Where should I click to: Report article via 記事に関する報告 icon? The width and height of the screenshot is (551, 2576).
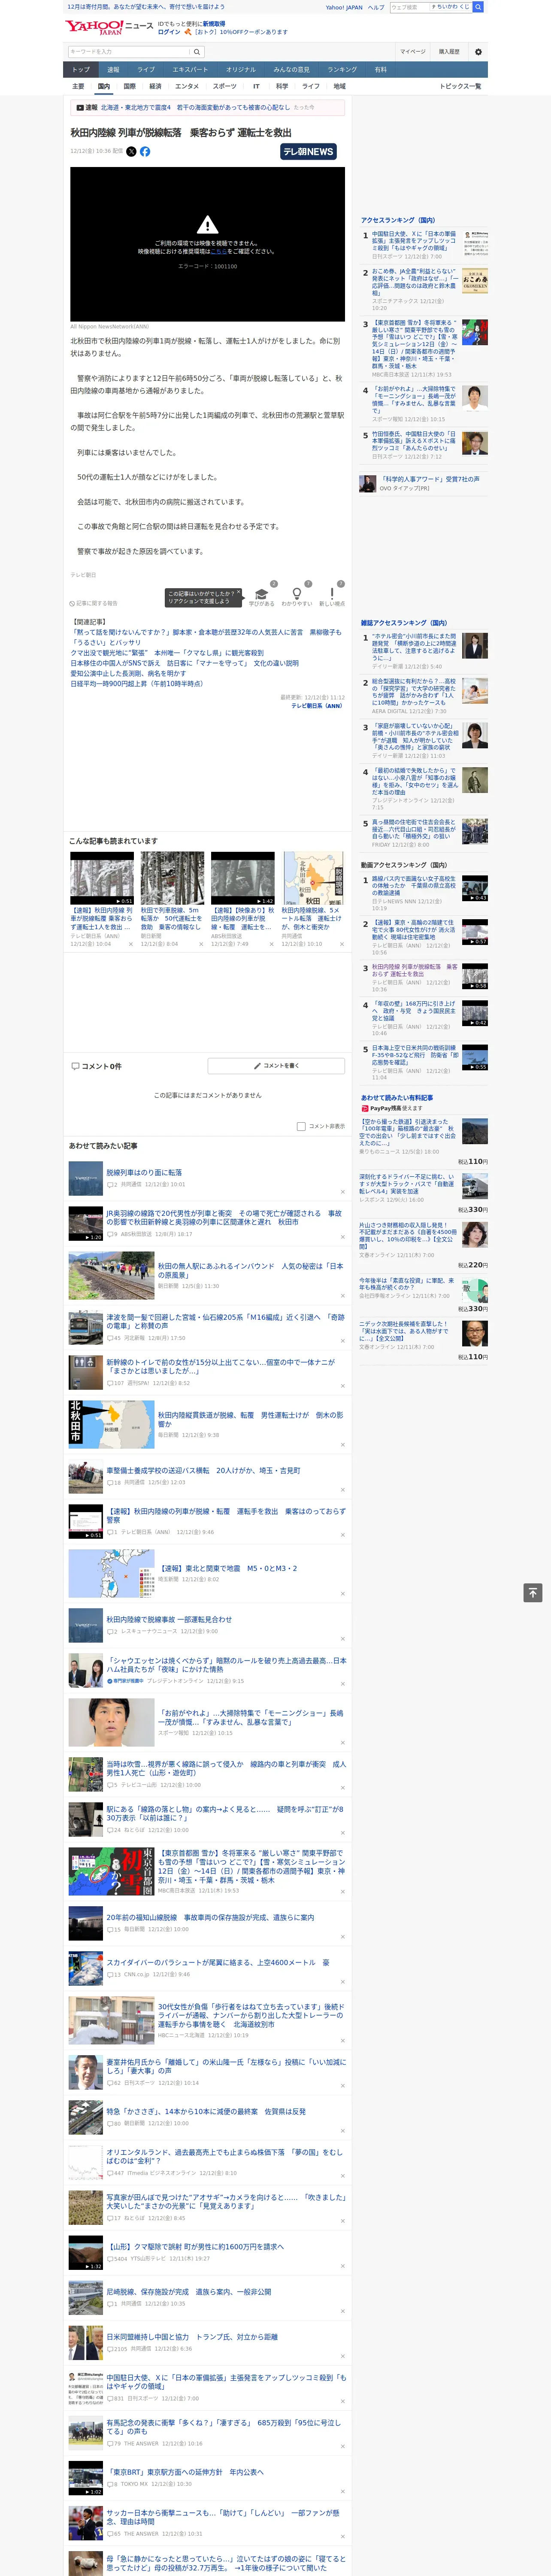(93, 603)
